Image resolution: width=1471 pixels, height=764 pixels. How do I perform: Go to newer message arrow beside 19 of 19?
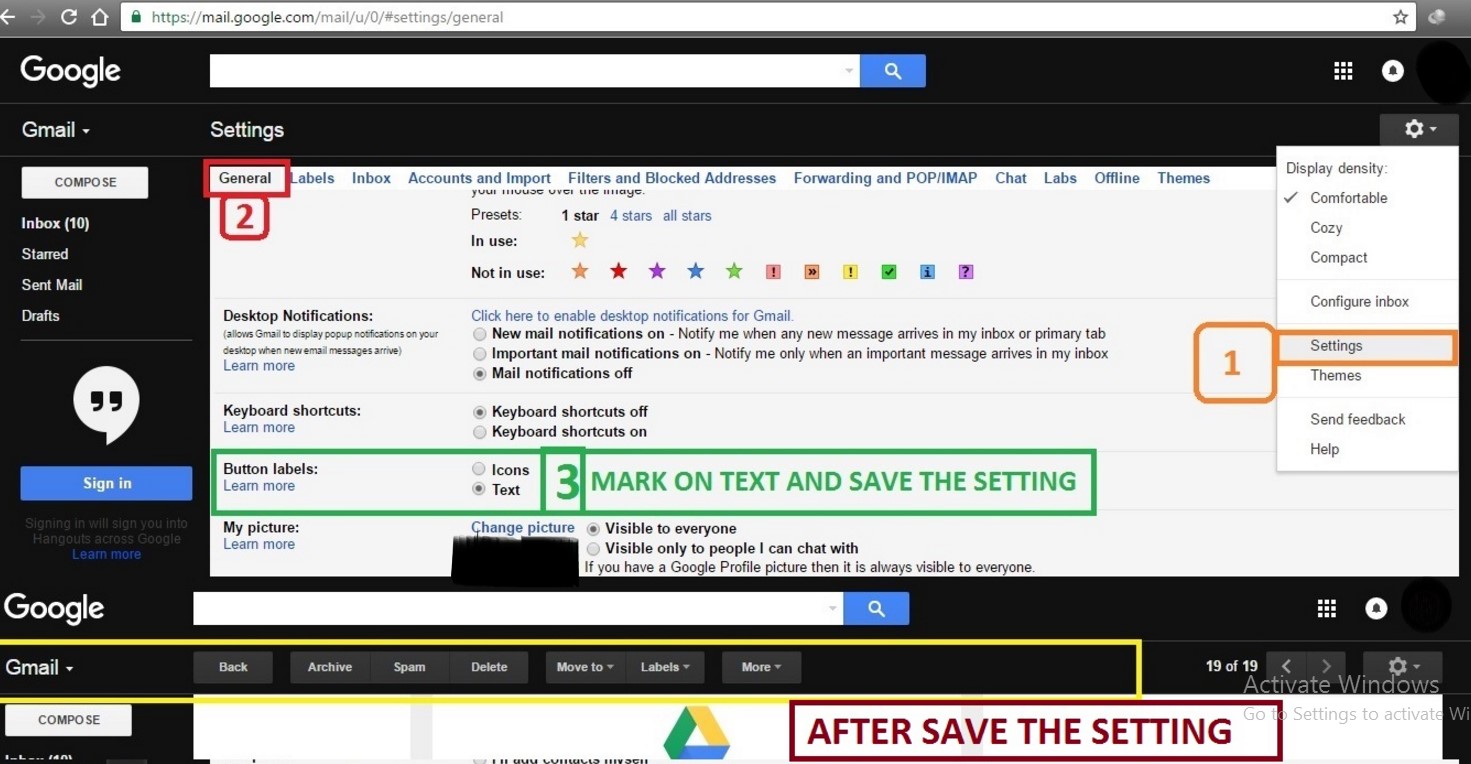click(x=1287, y=666)
